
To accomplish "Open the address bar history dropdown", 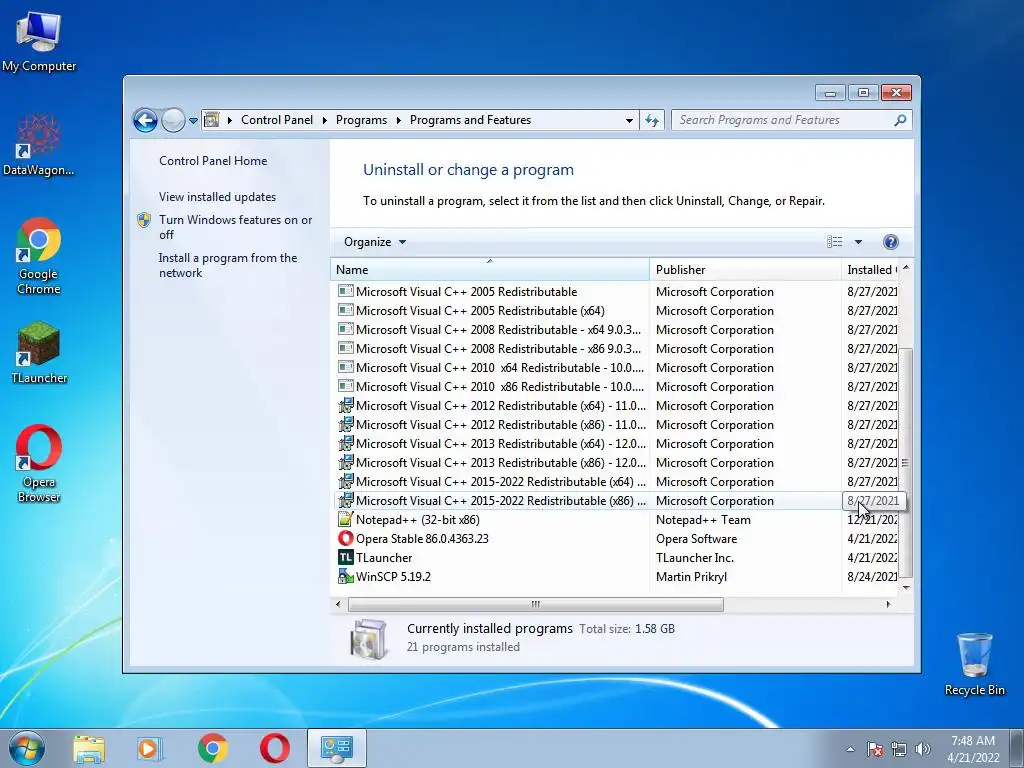I will pyautogui.click(x=629, y=121).
